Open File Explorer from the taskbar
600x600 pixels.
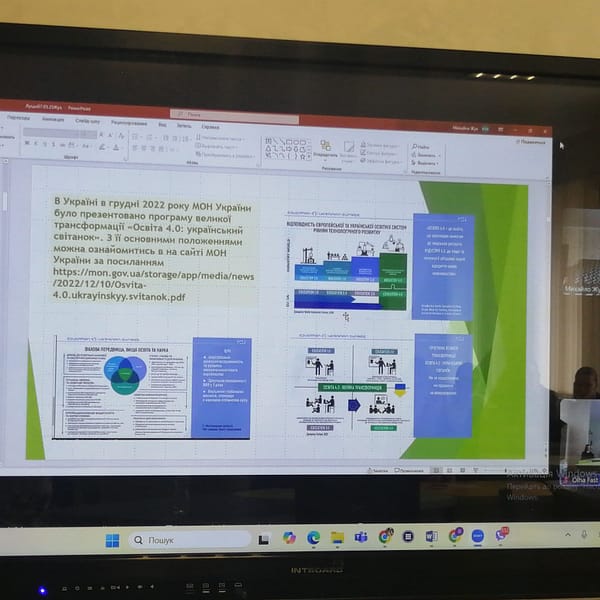coord(337,537)
